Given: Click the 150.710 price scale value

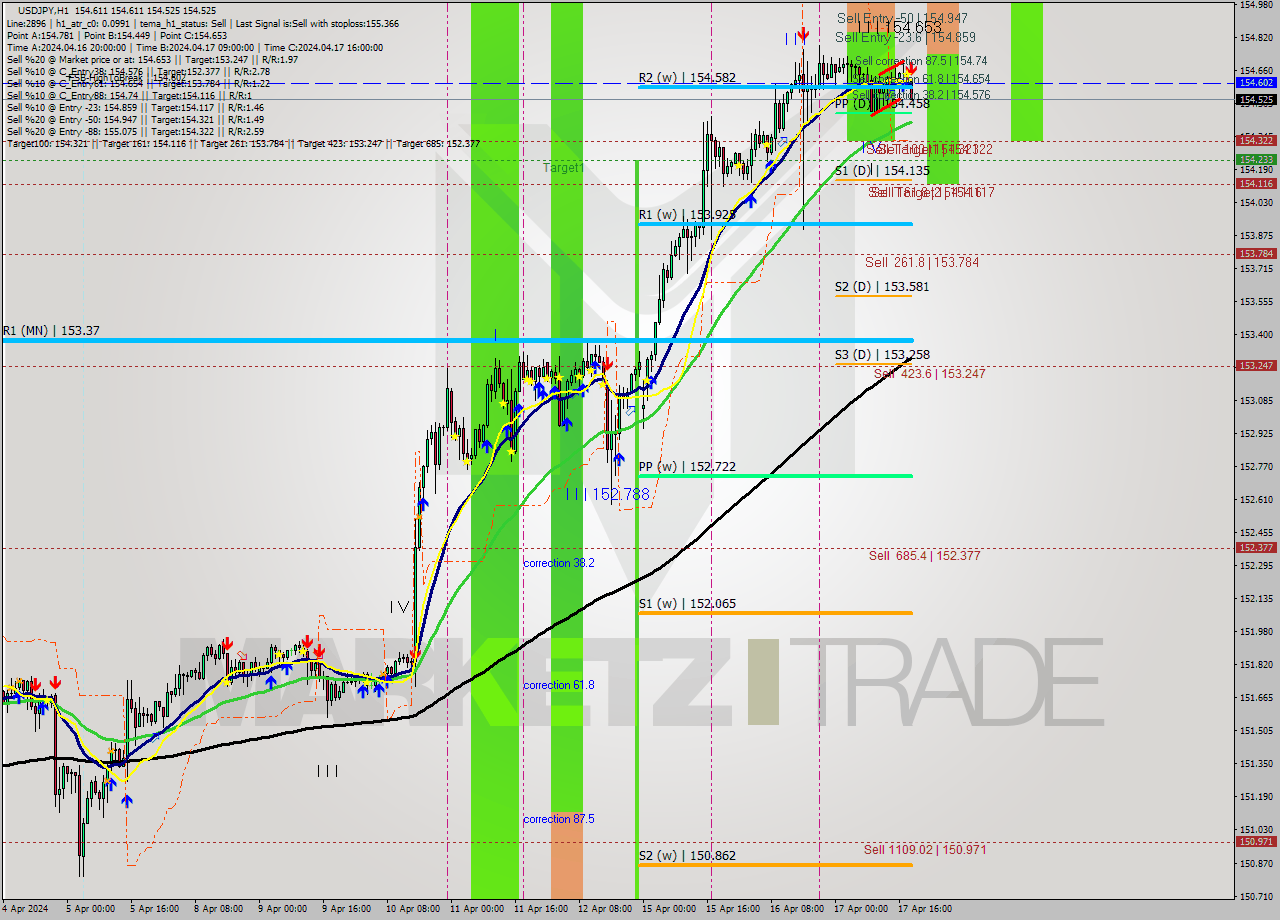Looking at the screenshot, I should coord(1256,895).
